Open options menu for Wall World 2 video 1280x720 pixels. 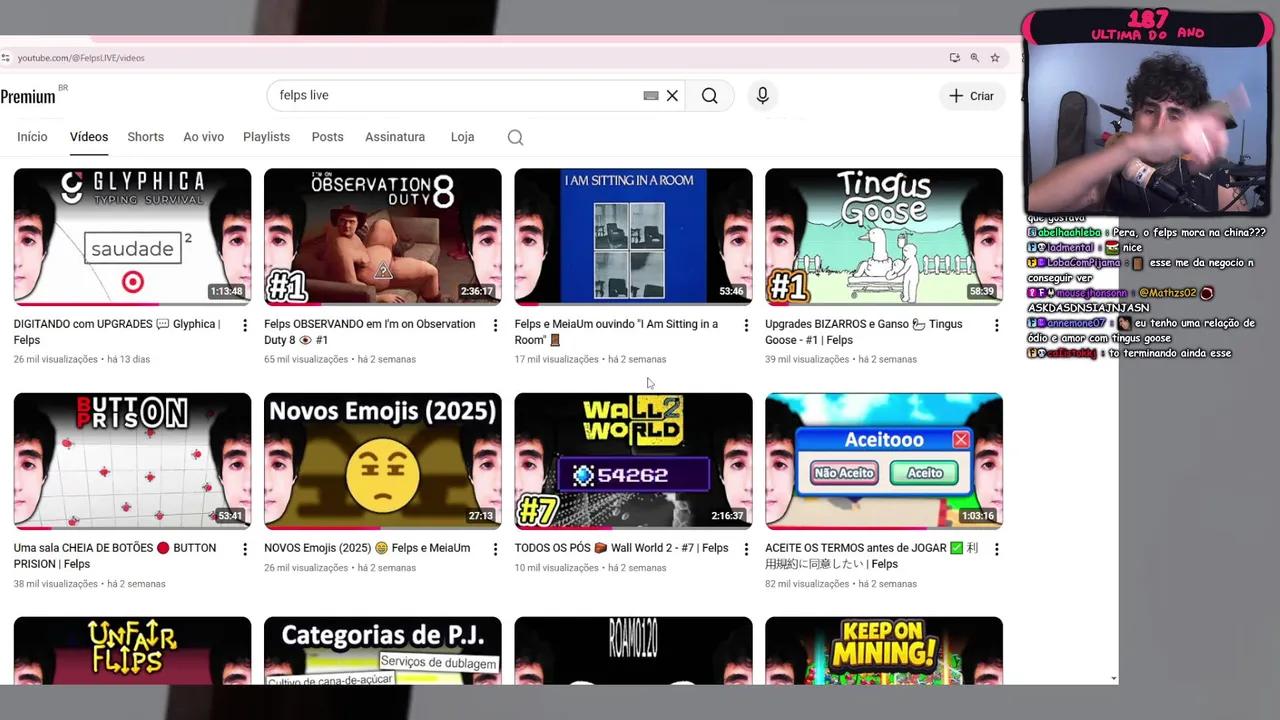pos(746,549)
